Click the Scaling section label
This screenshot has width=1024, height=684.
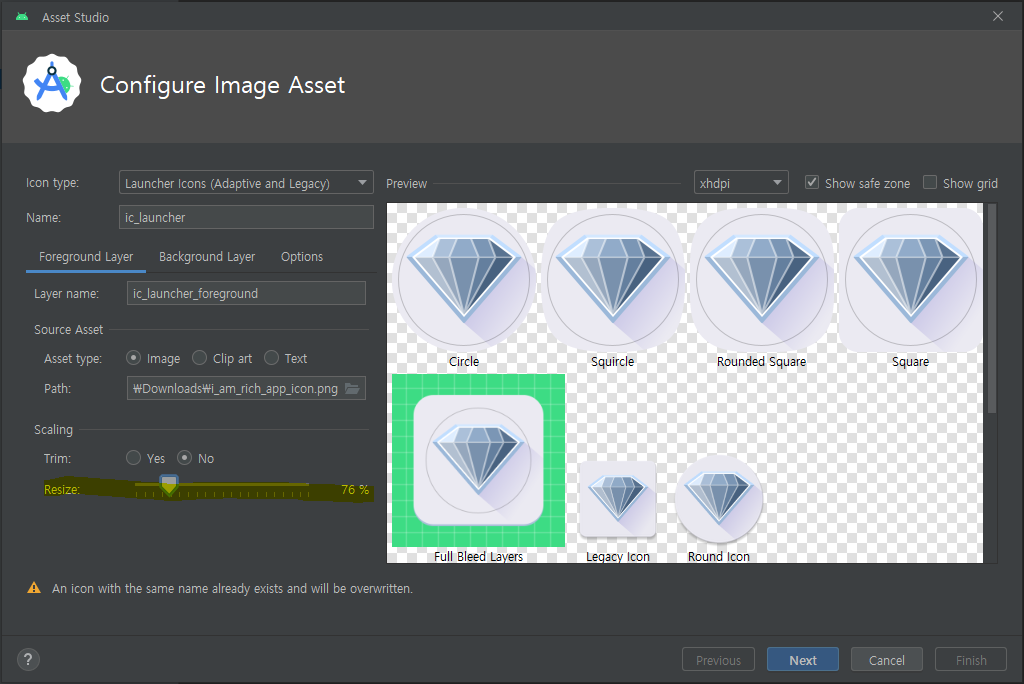(x=54, y=430)
